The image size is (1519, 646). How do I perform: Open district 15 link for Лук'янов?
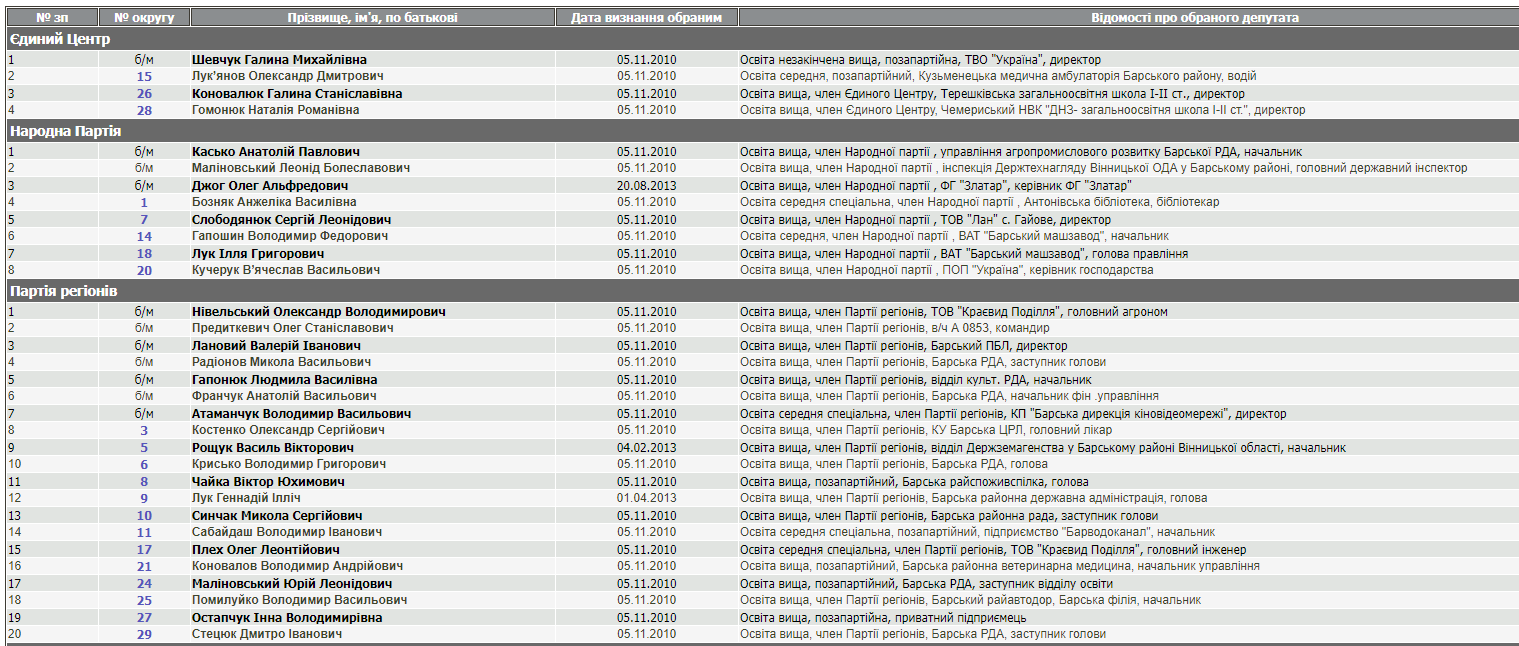(144, 77)
